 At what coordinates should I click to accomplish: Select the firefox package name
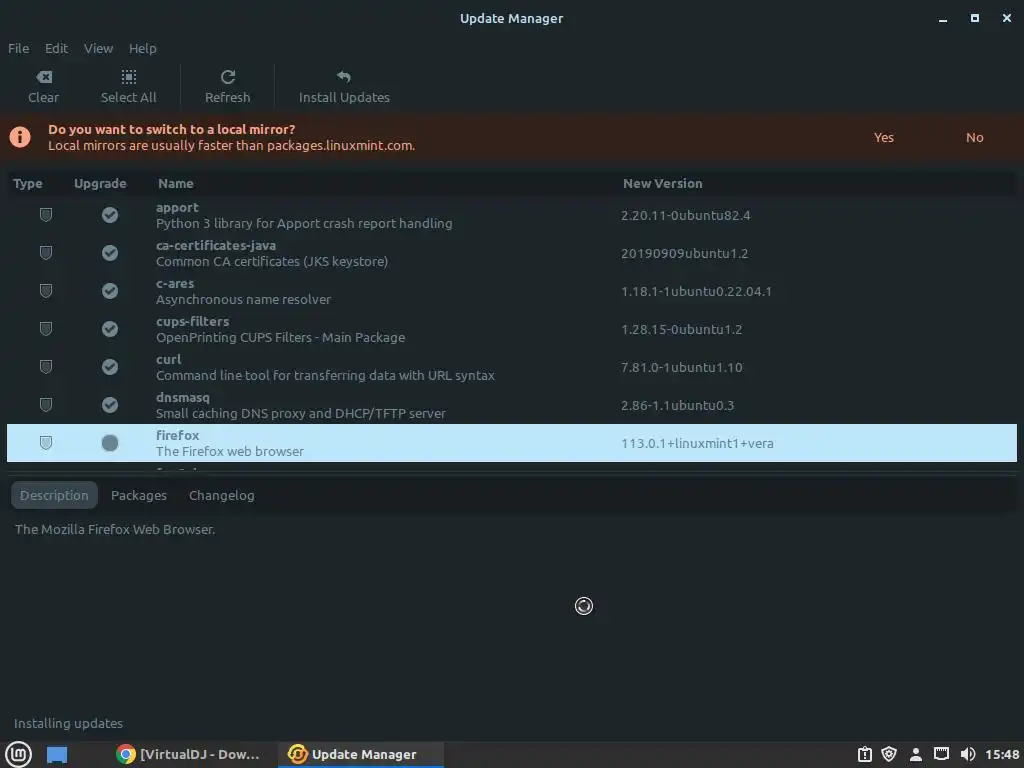click(x=178, y=435)
